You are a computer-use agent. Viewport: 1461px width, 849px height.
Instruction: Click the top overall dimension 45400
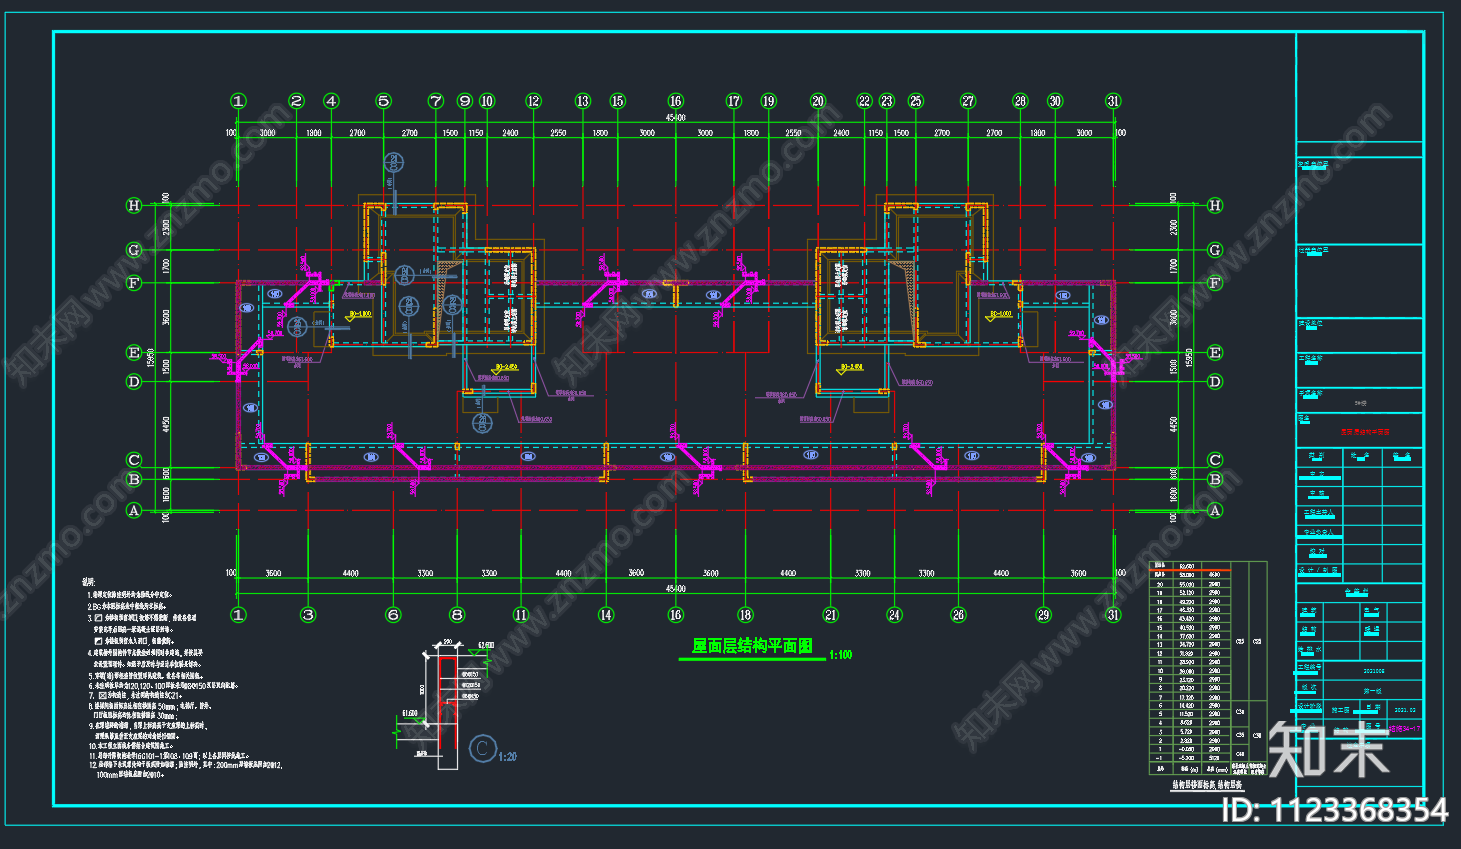coord(676,118)
